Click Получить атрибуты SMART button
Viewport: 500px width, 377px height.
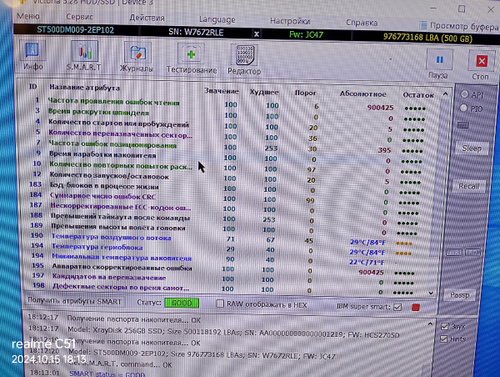pyautogui.click(x=74, y=301)
